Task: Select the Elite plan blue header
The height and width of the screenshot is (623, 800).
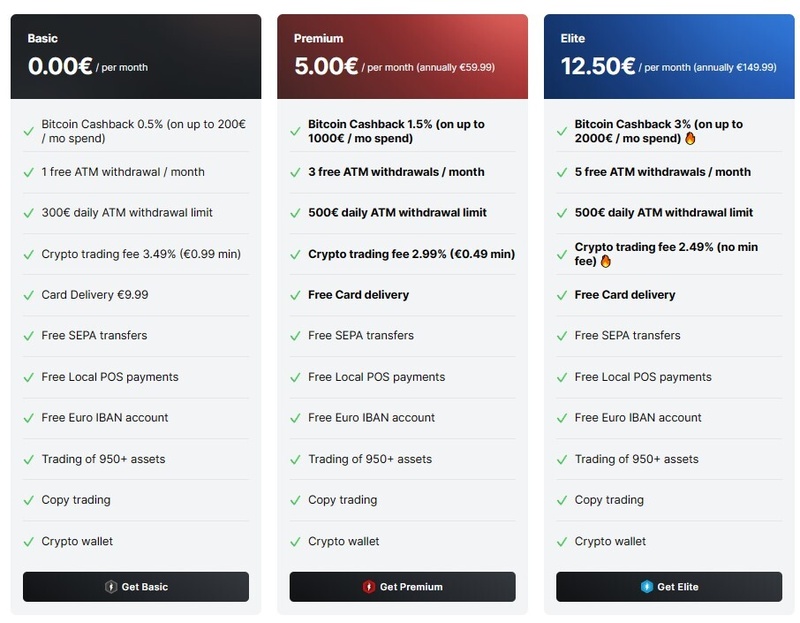Action: pyautogui.click(x=669, y=57)
